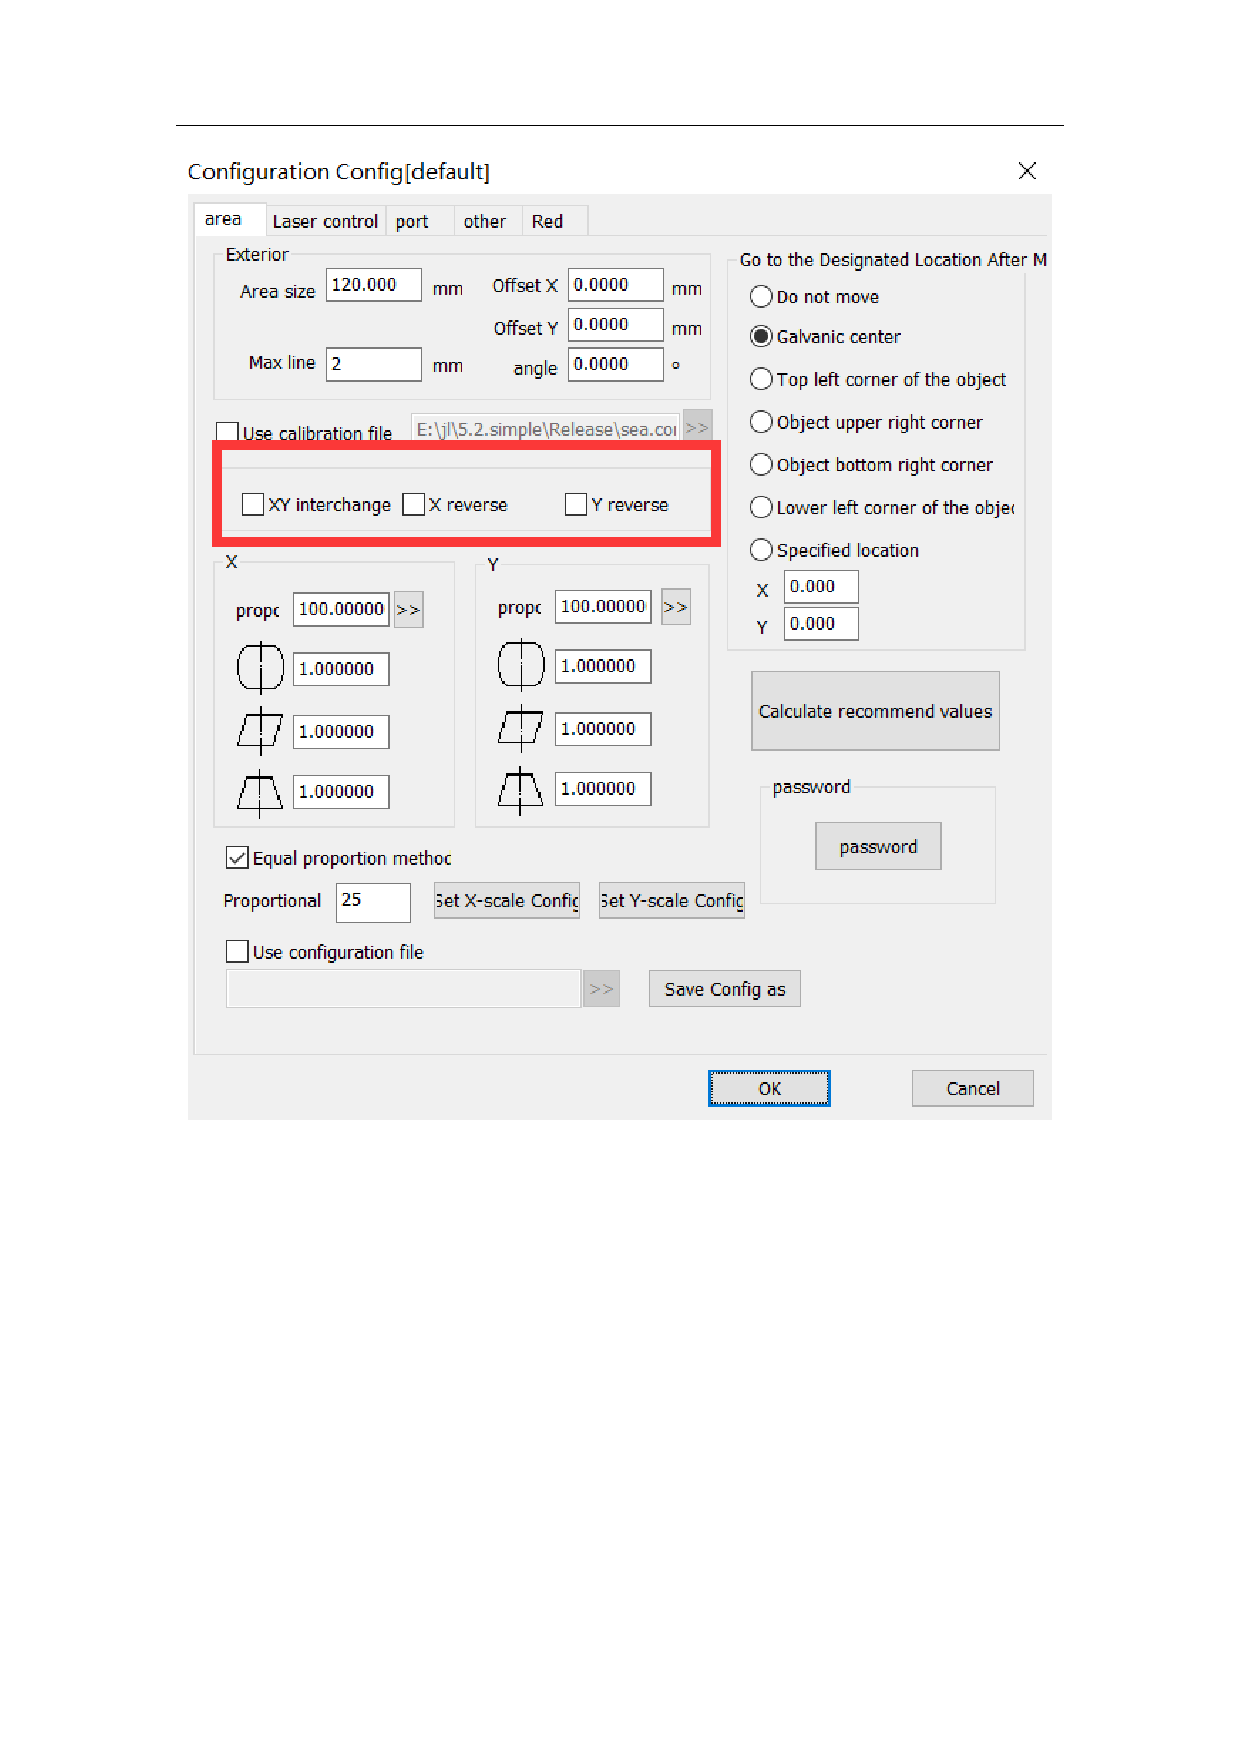This screenshot has width=1240, height=1754.
Task: Click the Save Config as button
Action: (724, 989)
